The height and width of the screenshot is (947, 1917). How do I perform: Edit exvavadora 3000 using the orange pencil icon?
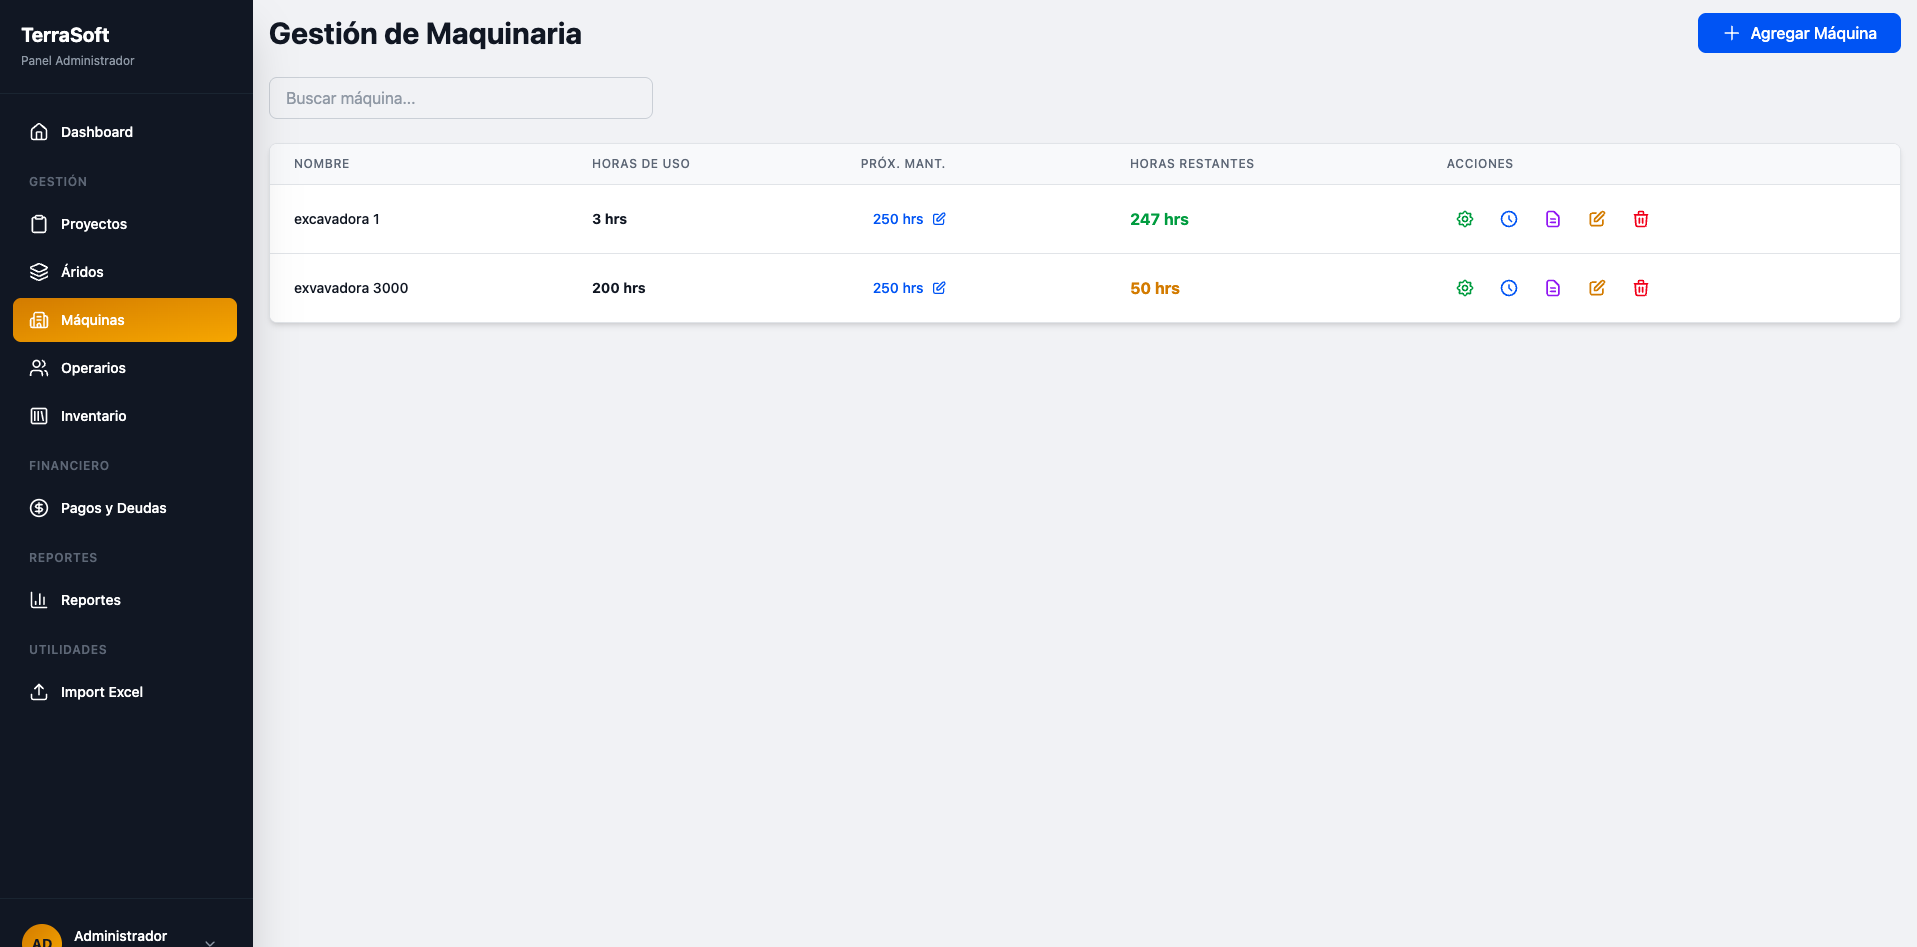1596,288
